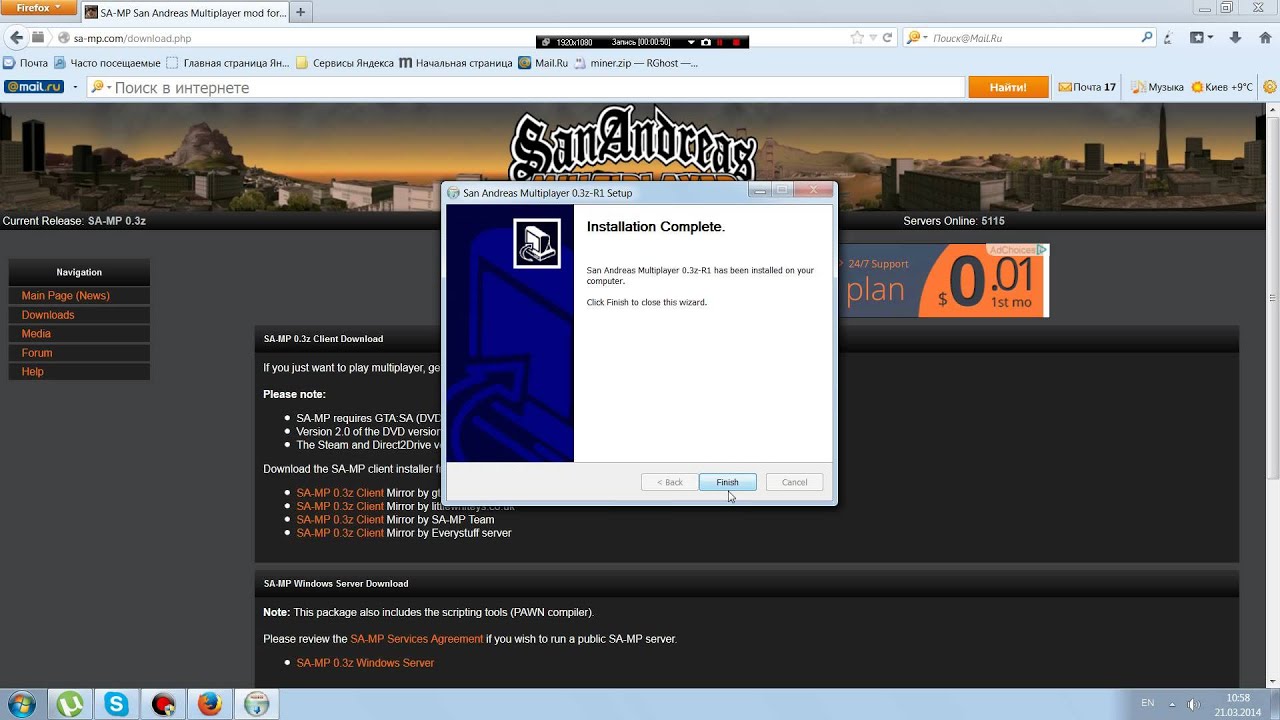
Task: Open Downloads in the navigation menu
Action: pyautogui.click(x=48, y=315)
